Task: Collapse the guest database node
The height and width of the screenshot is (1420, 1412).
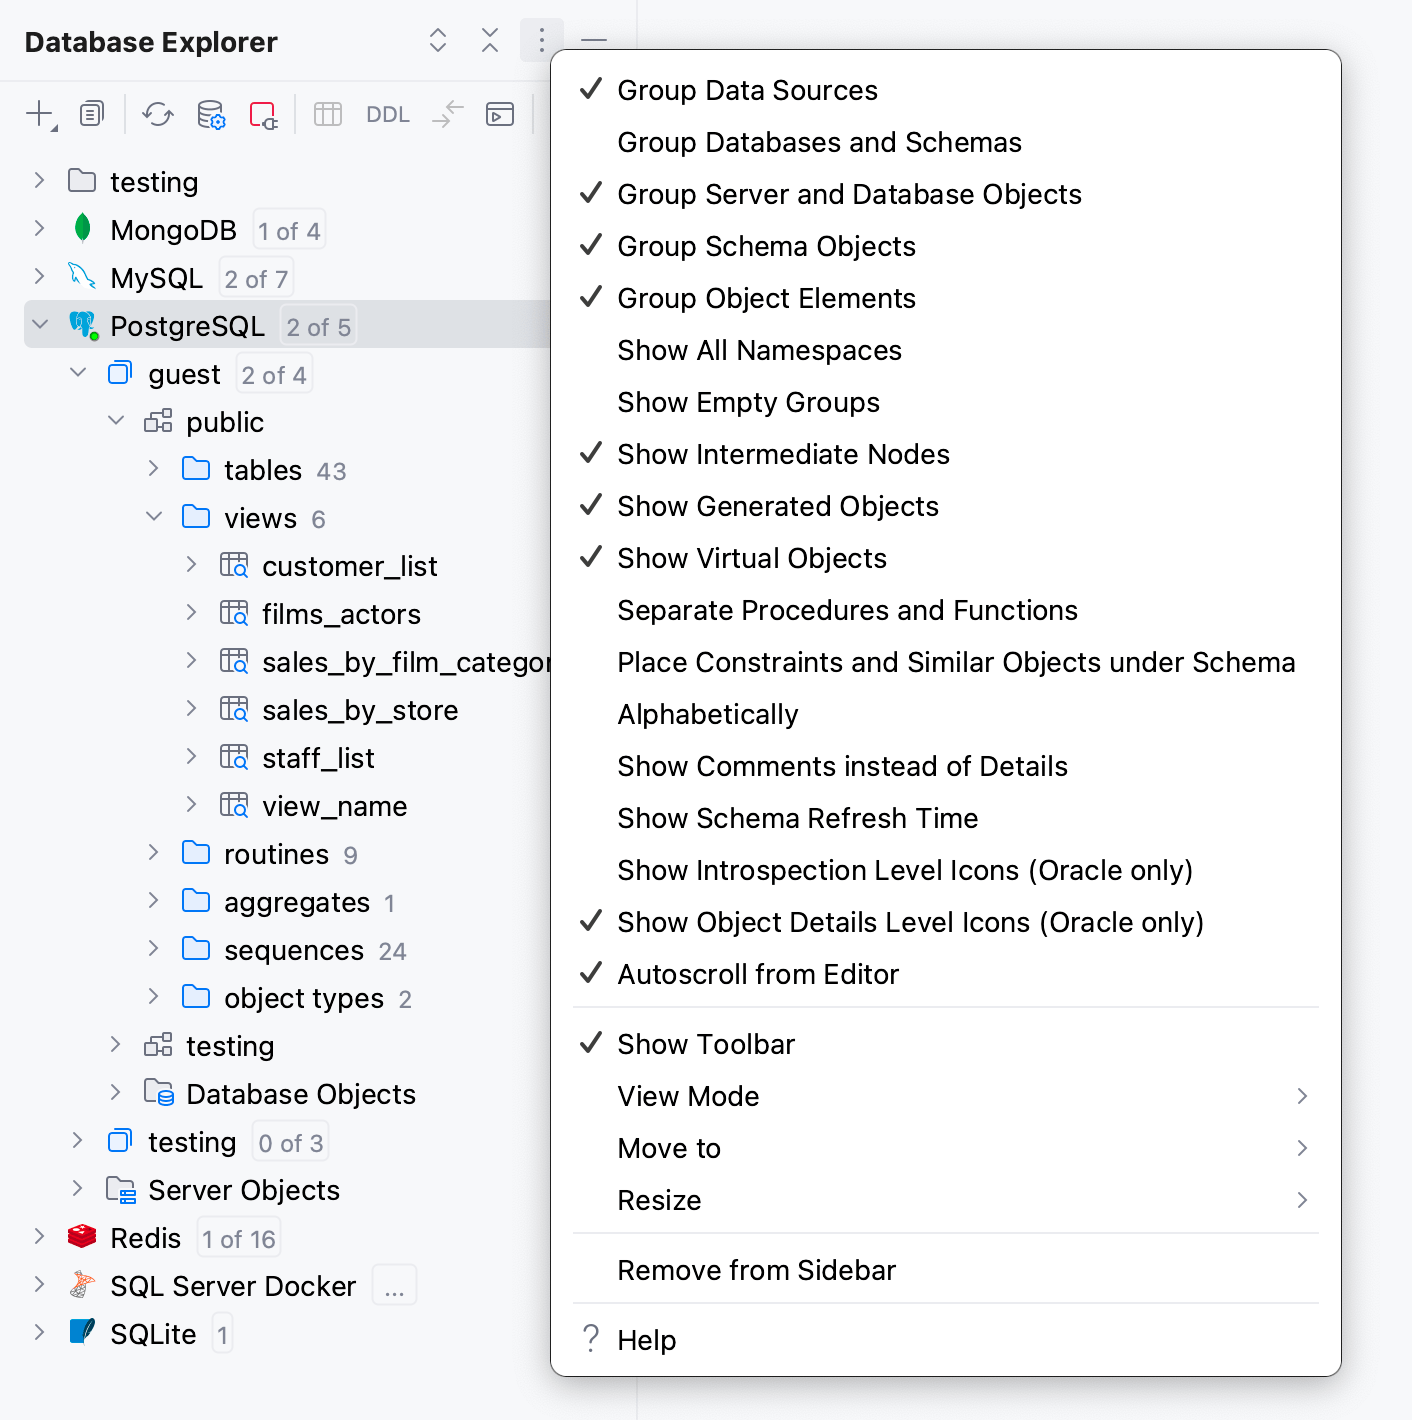Action: coord(78,372)
